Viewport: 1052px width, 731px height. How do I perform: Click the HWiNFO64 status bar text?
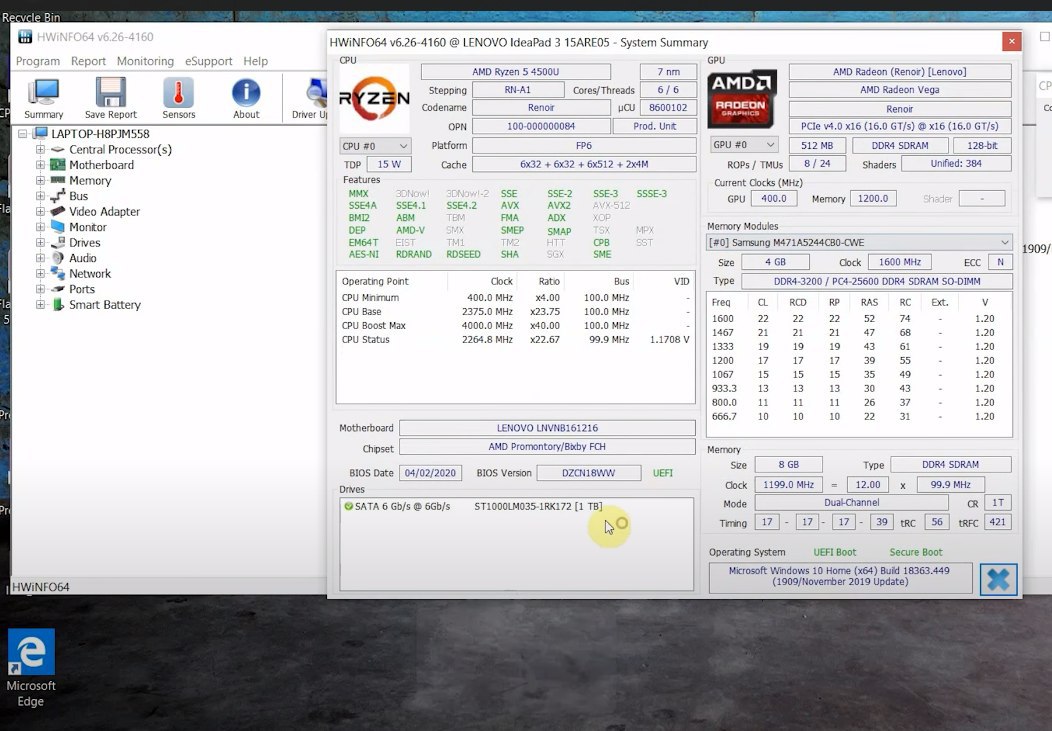pyautogui.click(x=41, y=587)
